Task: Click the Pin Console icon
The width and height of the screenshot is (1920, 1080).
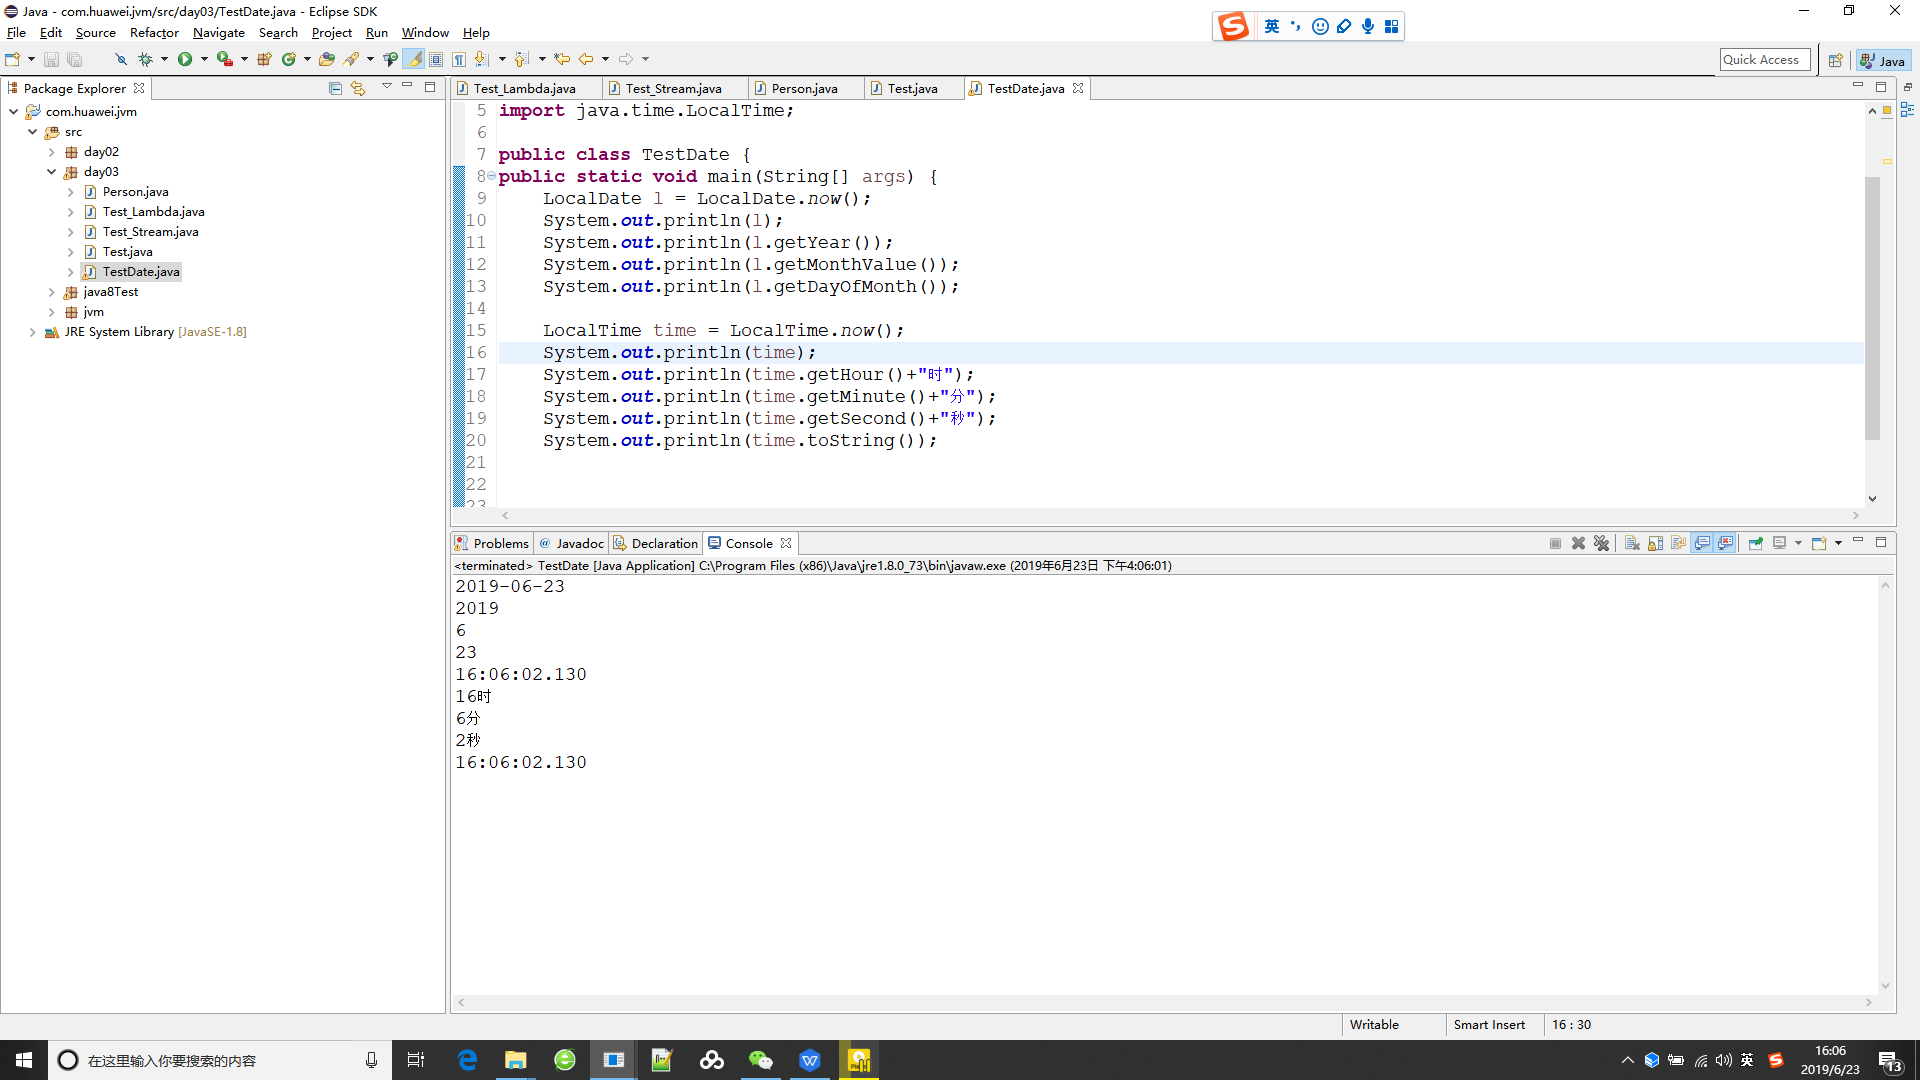Action: pyautogui.click(x=1755, y=543)
